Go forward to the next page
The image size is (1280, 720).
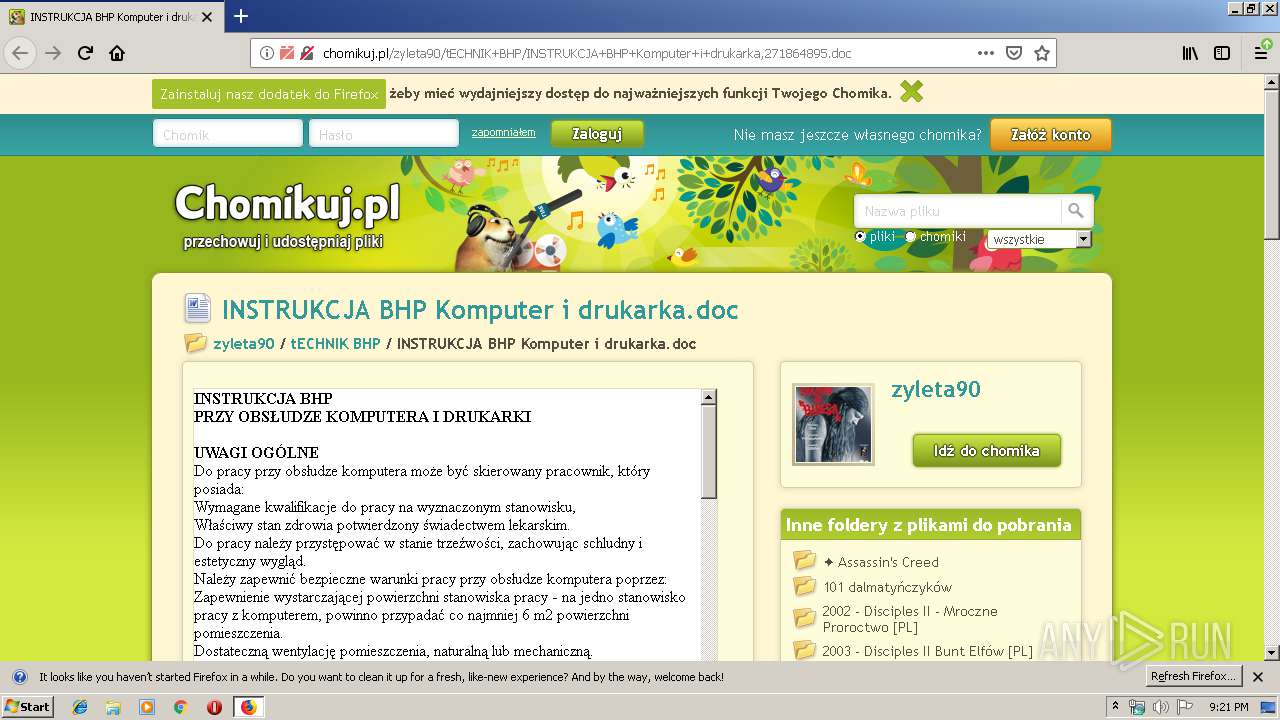tap(53, 53)
